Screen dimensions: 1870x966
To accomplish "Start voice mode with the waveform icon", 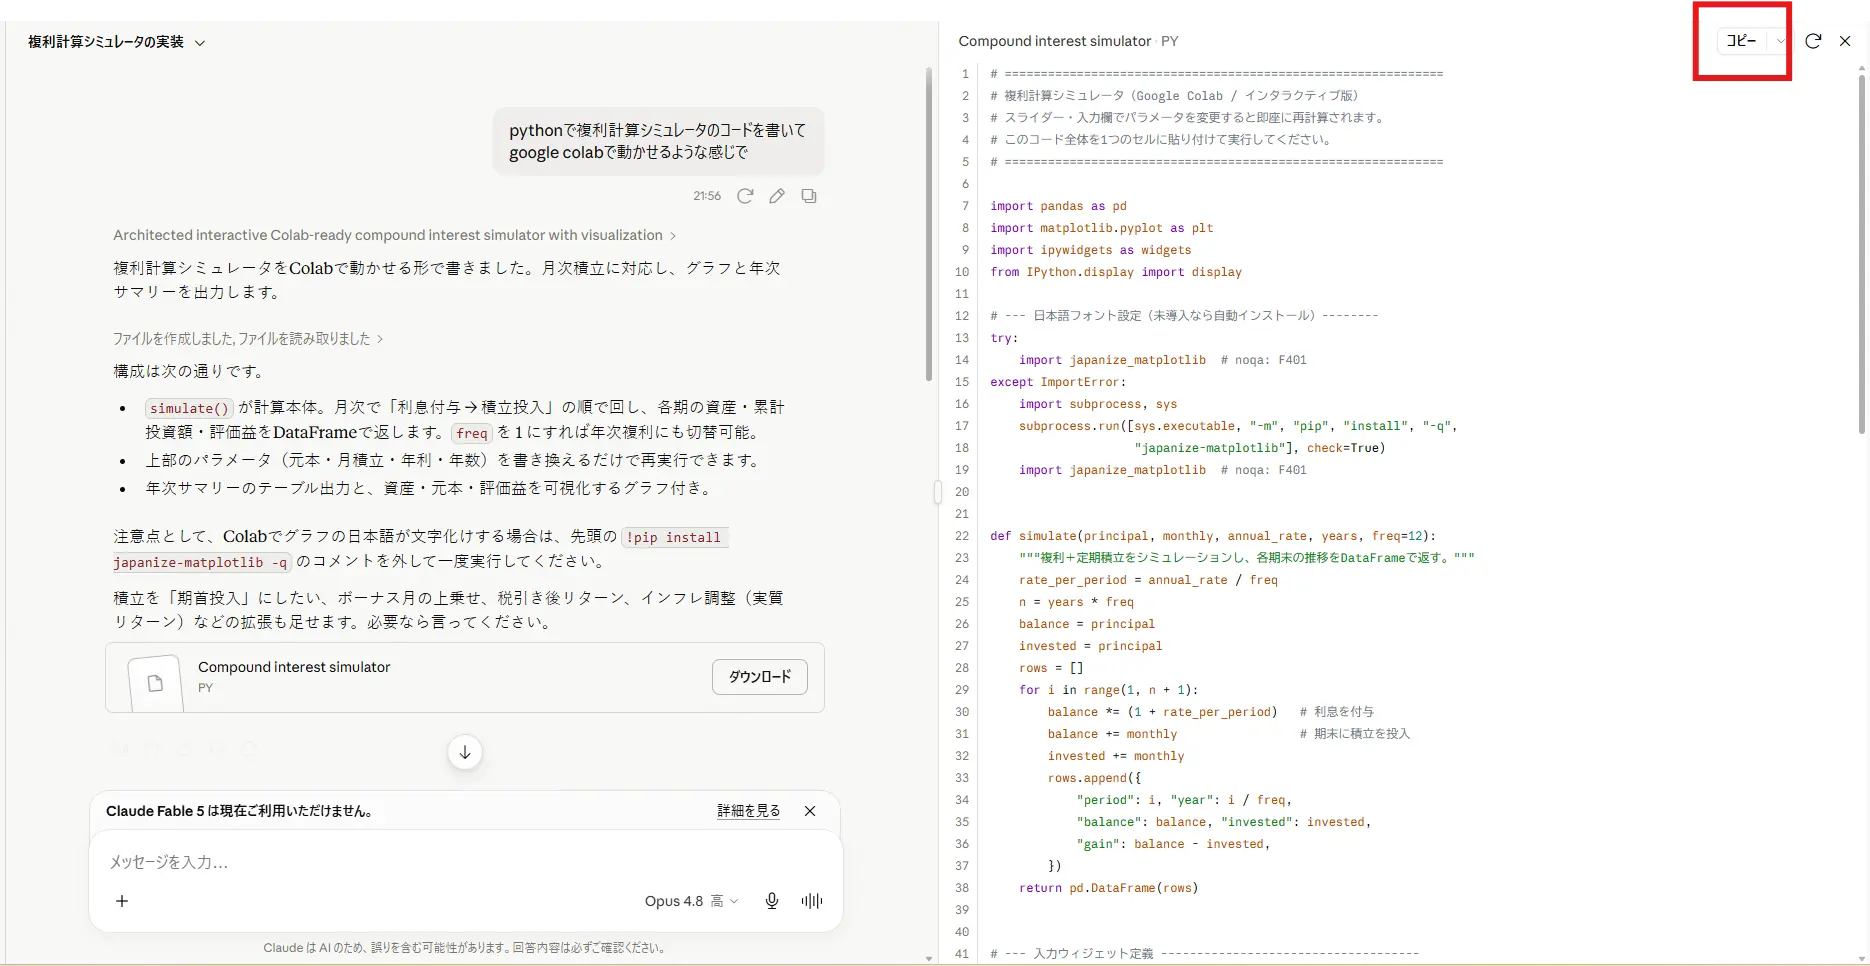I will click(812, 901).
